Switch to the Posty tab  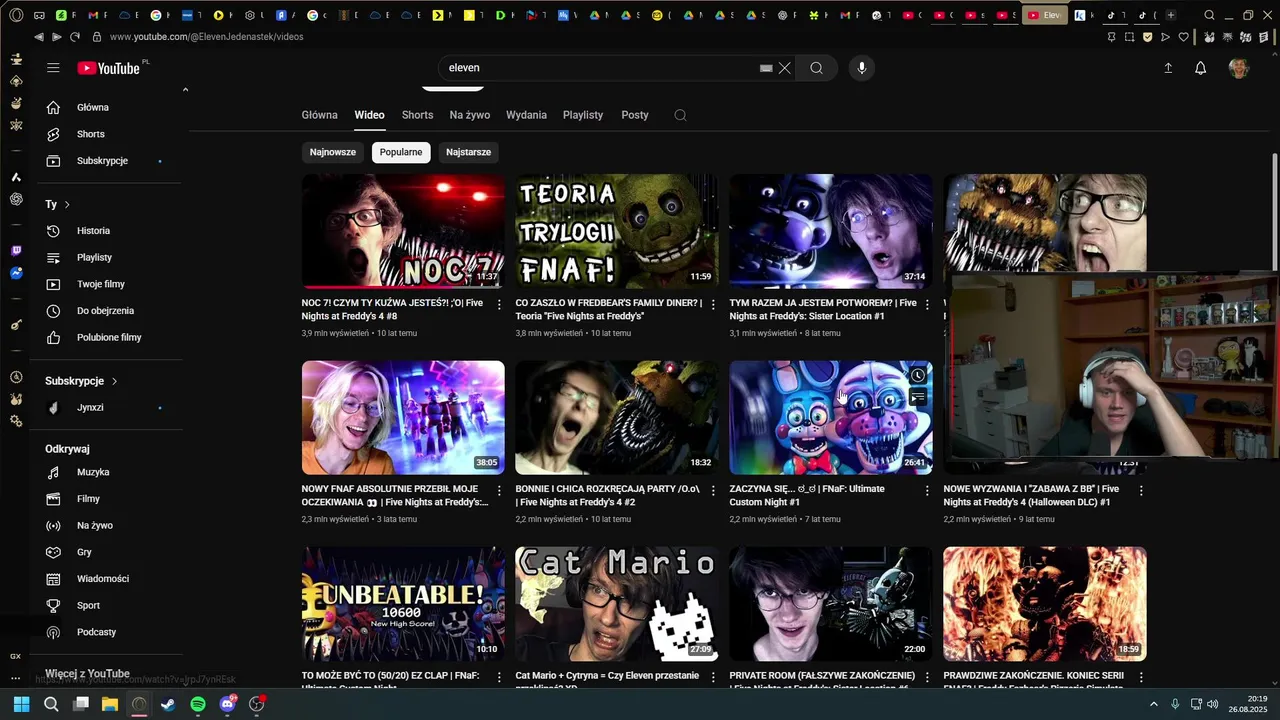635,115
